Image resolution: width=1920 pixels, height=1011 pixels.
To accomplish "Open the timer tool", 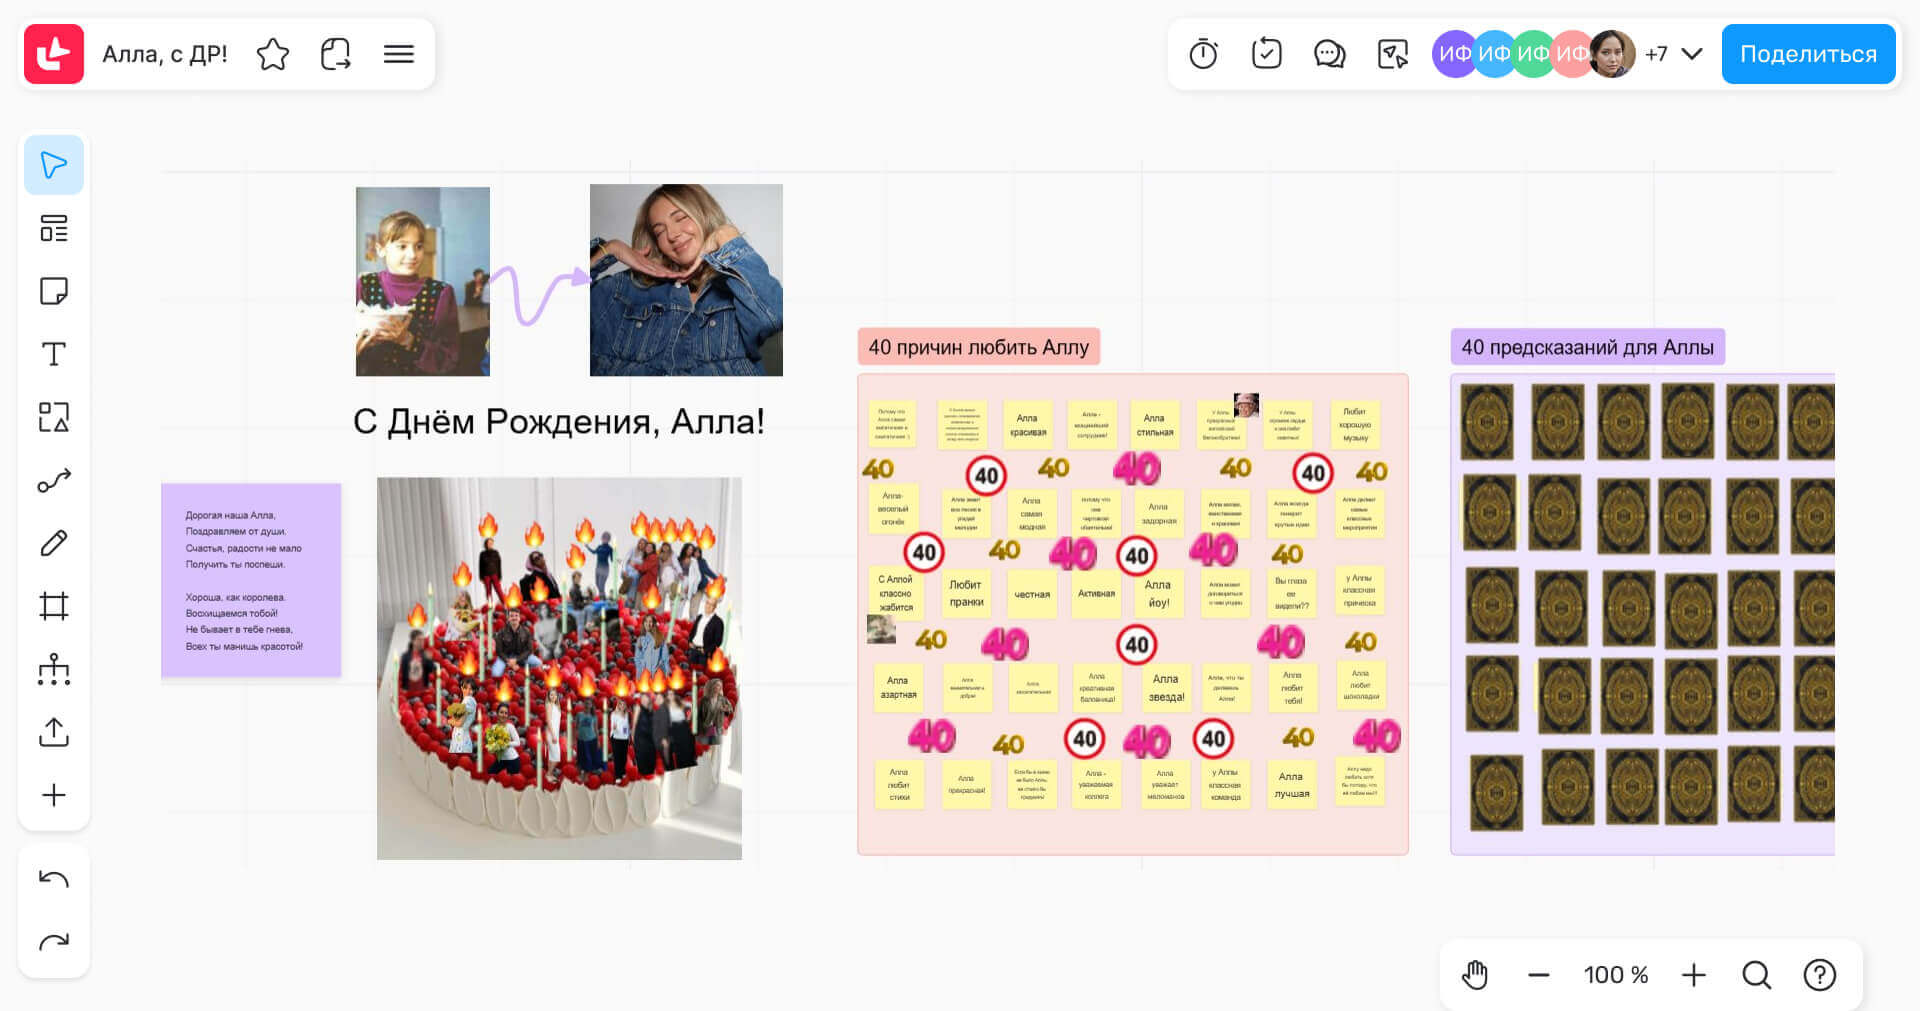I will coord(1203,54).
